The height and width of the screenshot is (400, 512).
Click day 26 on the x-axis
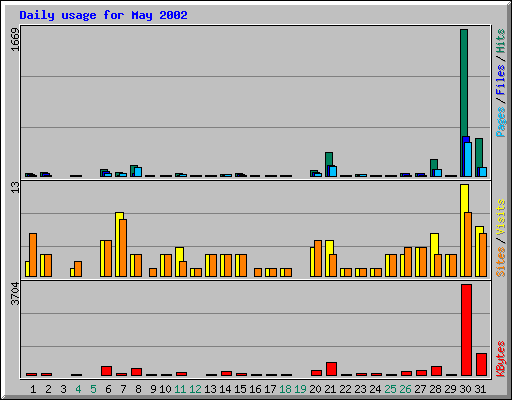pos(405,389)
